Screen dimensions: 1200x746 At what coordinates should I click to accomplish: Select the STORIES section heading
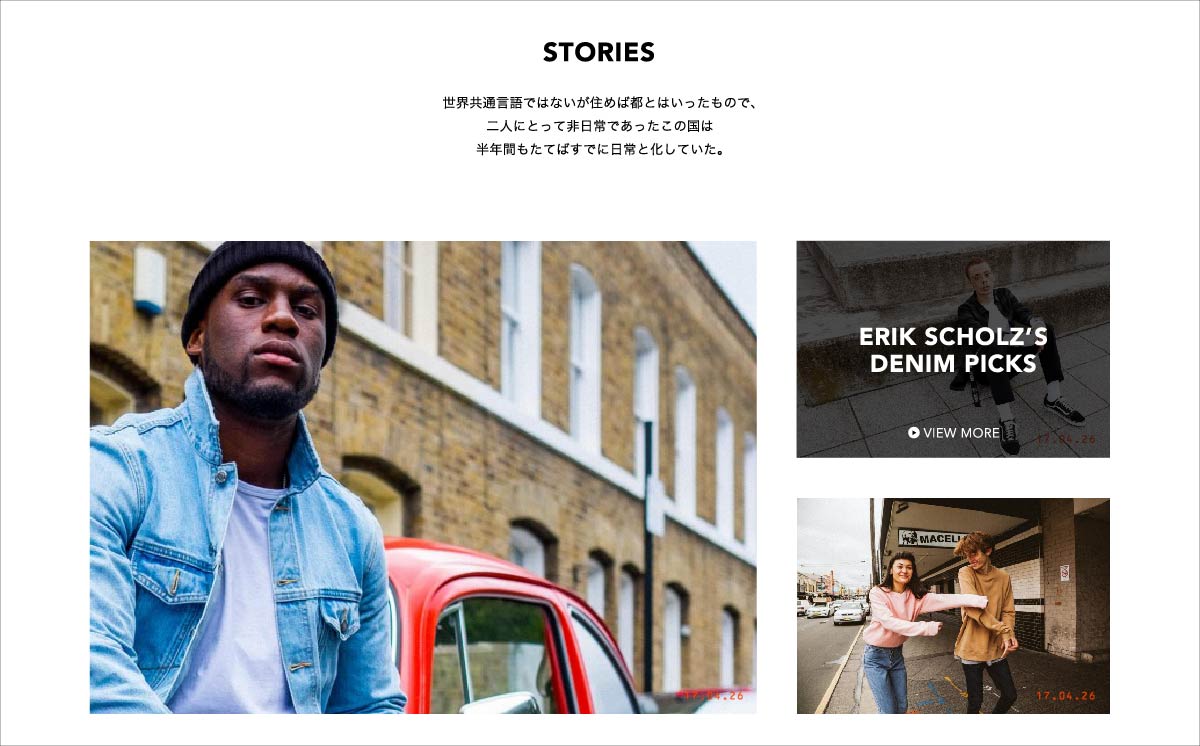599,52
